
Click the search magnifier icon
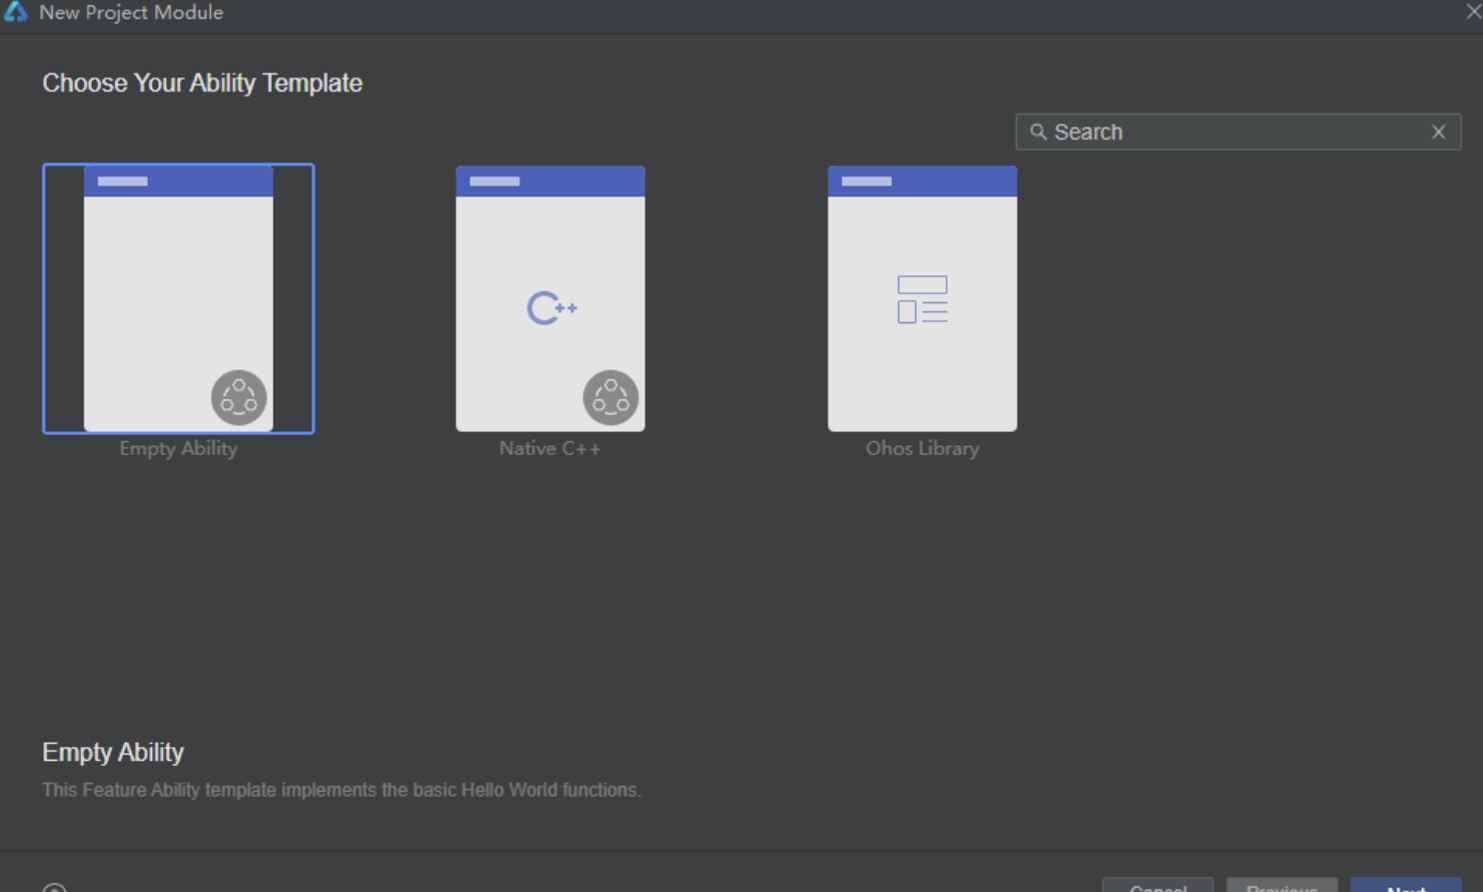(x=1038, y=132)
